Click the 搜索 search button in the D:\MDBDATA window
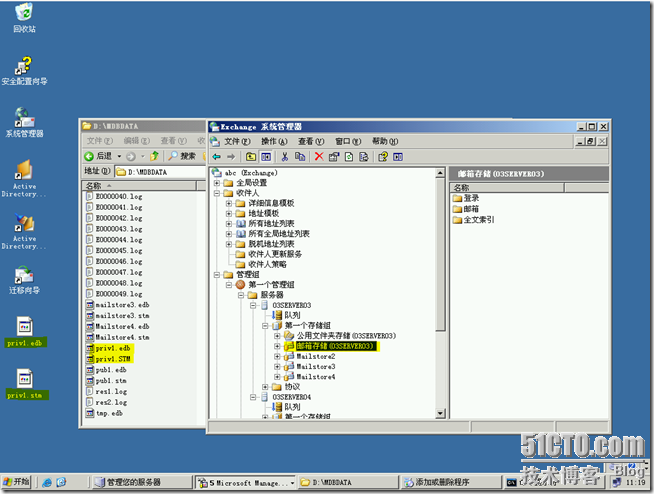This screenshot has width=654, height=494. pyautogui.click(x=182, y=156)
